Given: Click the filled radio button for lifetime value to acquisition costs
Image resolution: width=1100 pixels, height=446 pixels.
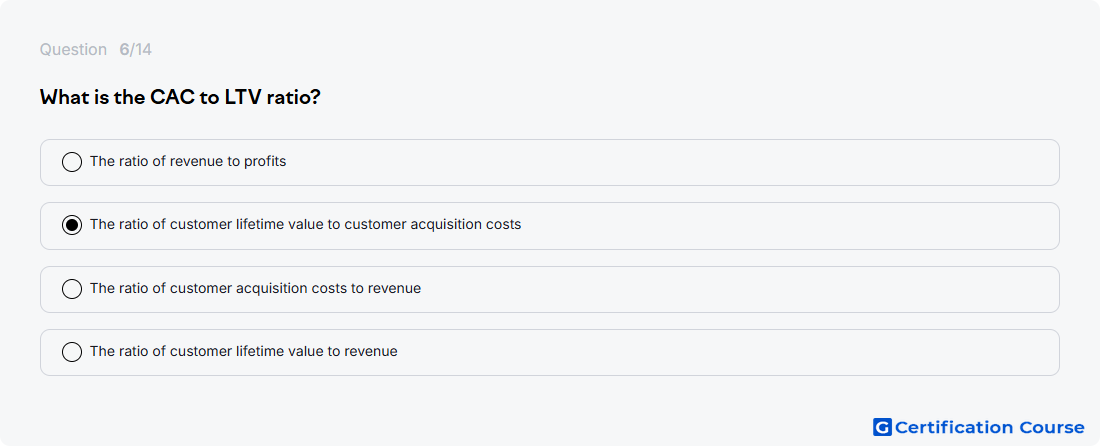Looking at the screenshot, I should tap(72, 225).
